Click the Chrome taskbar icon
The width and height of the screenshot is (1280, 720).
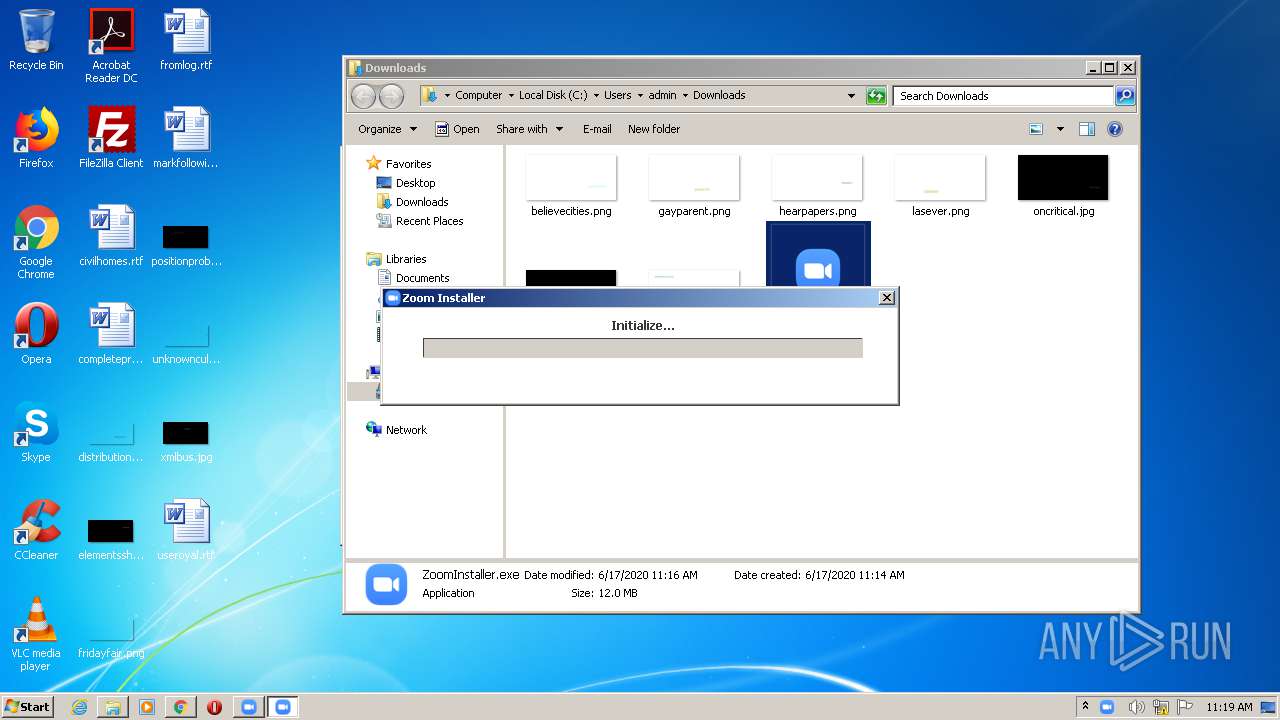pos(181,707)
